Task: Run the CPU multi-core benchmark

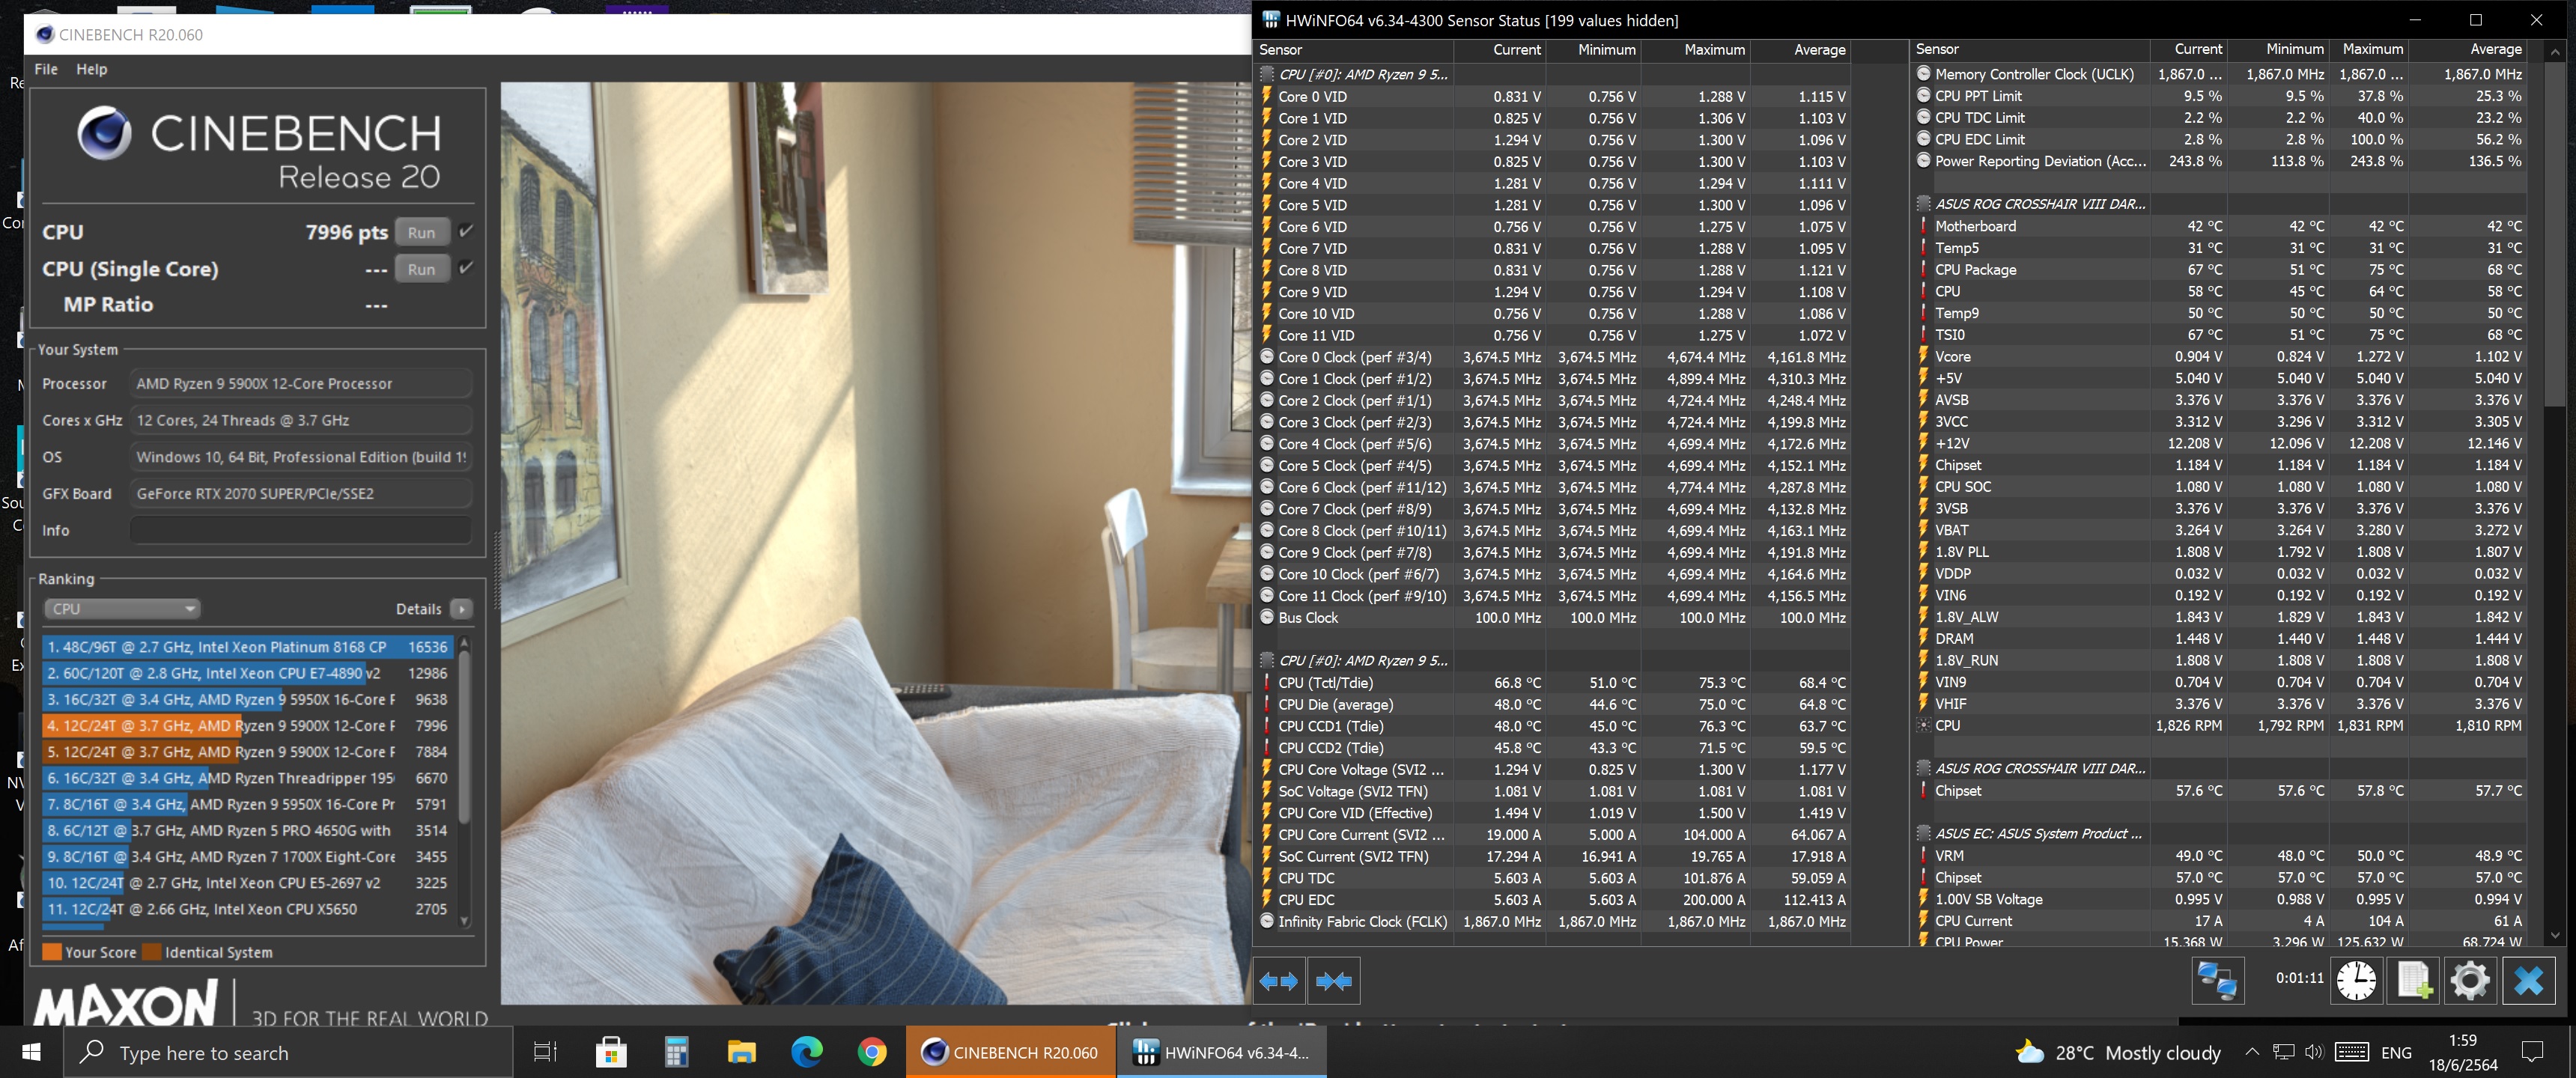Action: click(421, 232)
